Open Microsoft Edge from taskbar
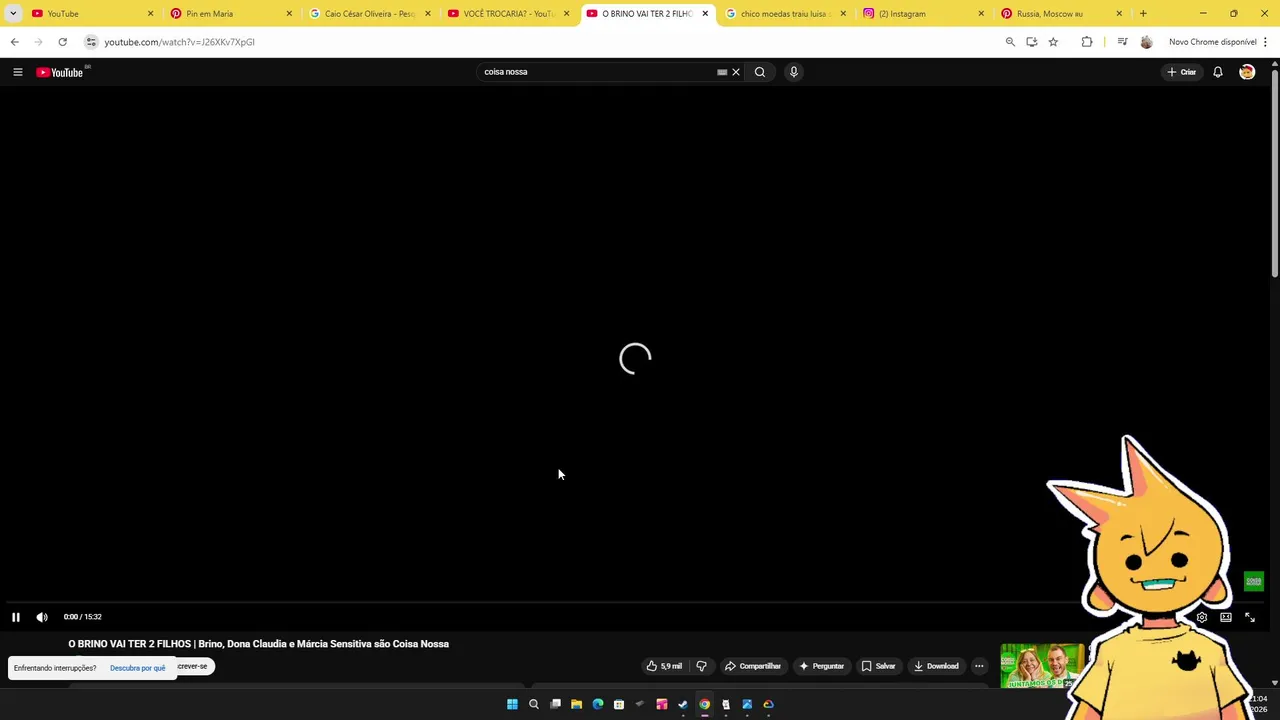This screenshot has width=1280, height=720. pos(598,704)
